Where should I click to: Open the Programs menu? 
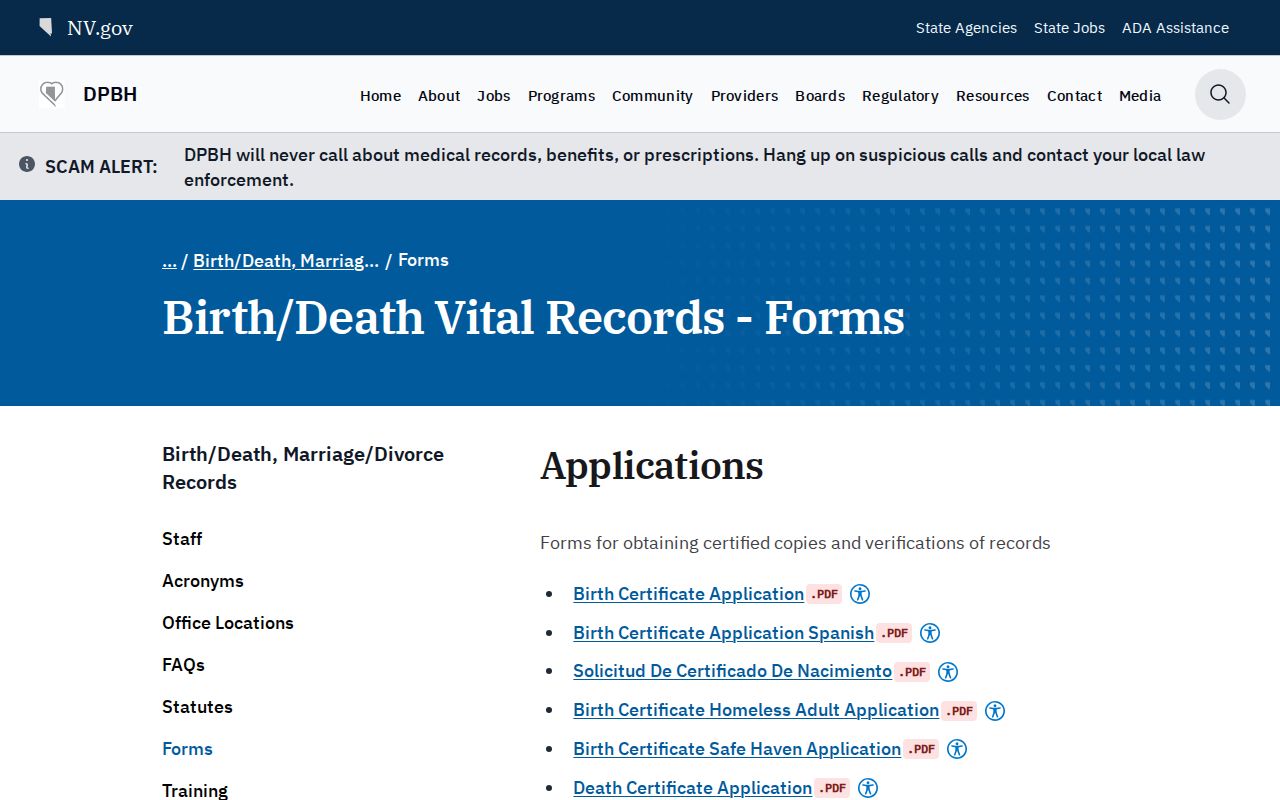point(561,96)
